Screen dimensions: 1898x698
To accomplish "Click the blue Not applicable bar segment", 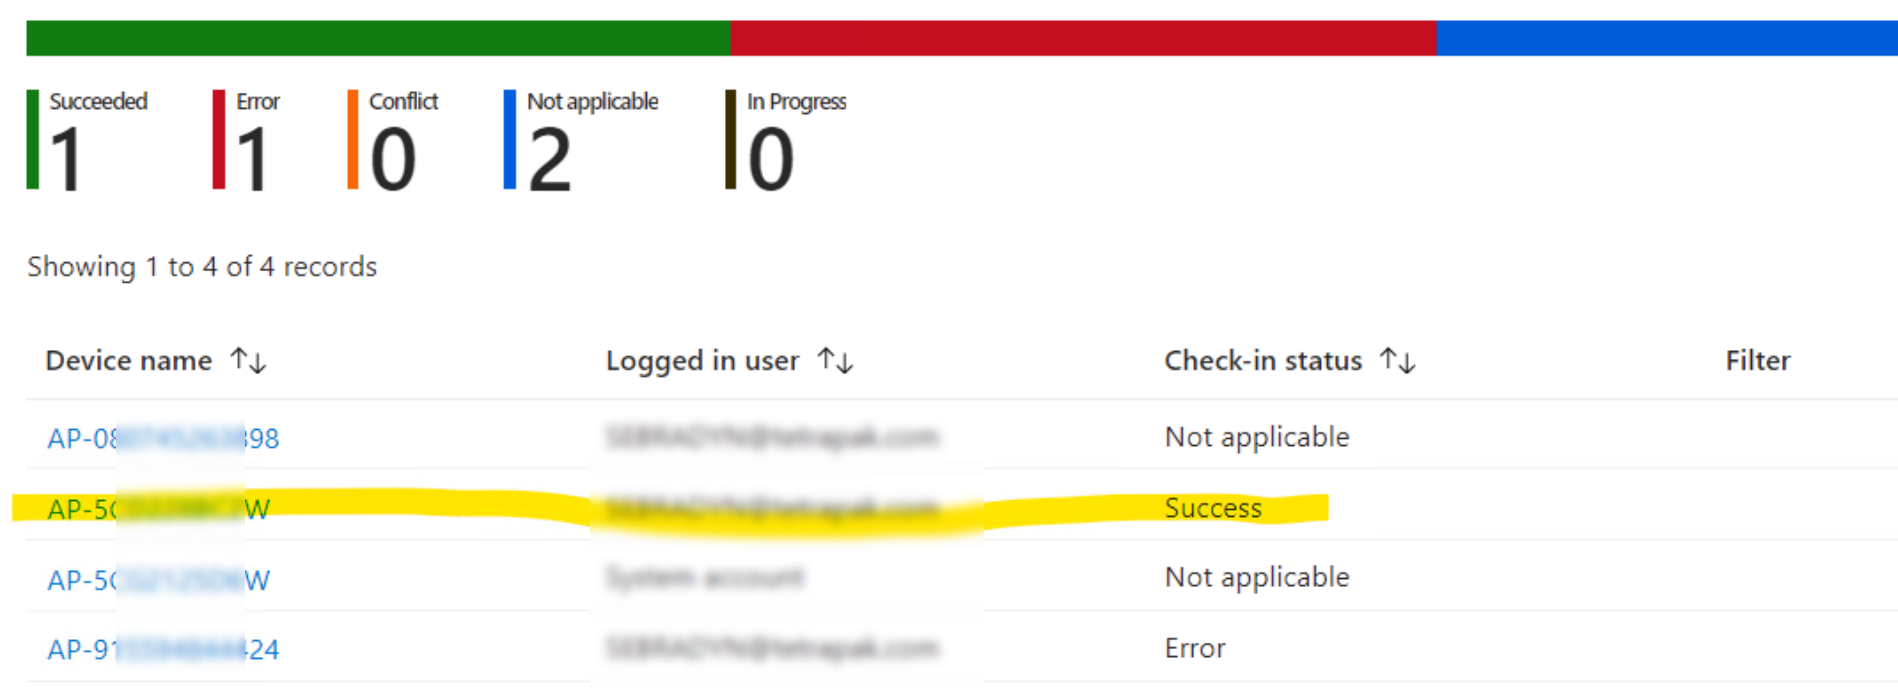I will (1667, 38).
